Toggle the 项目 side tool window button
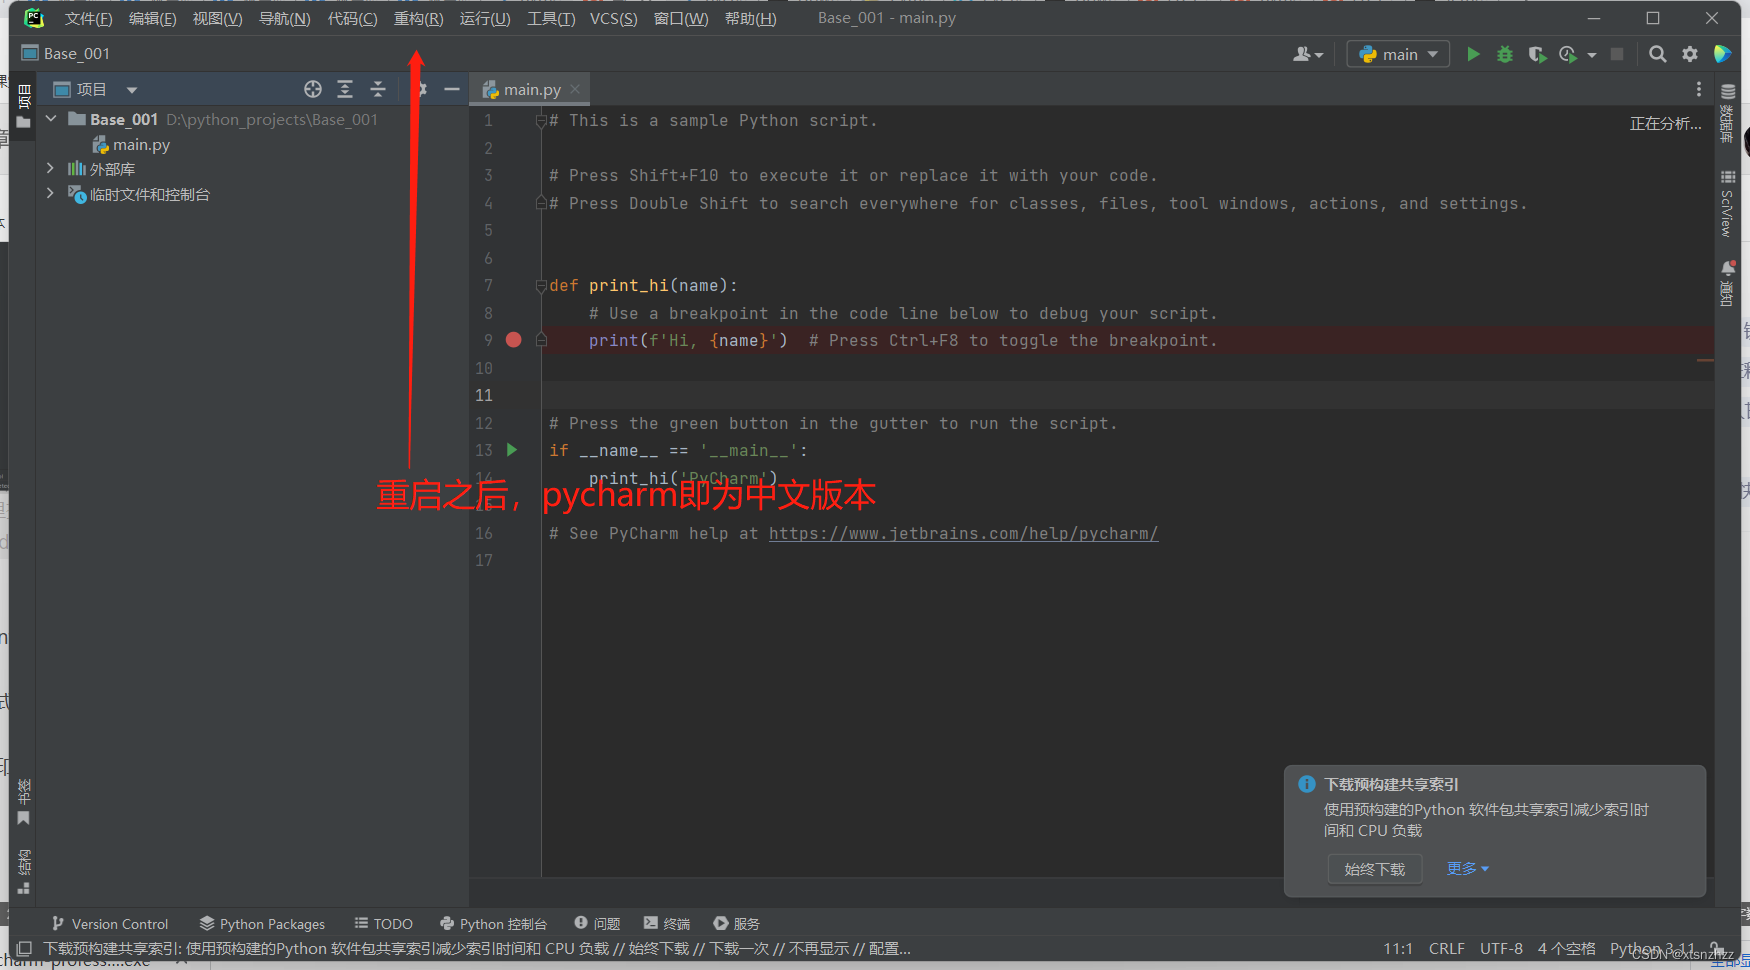Image resolution: width=1750 pixels, height=970 pixels. 24,107
